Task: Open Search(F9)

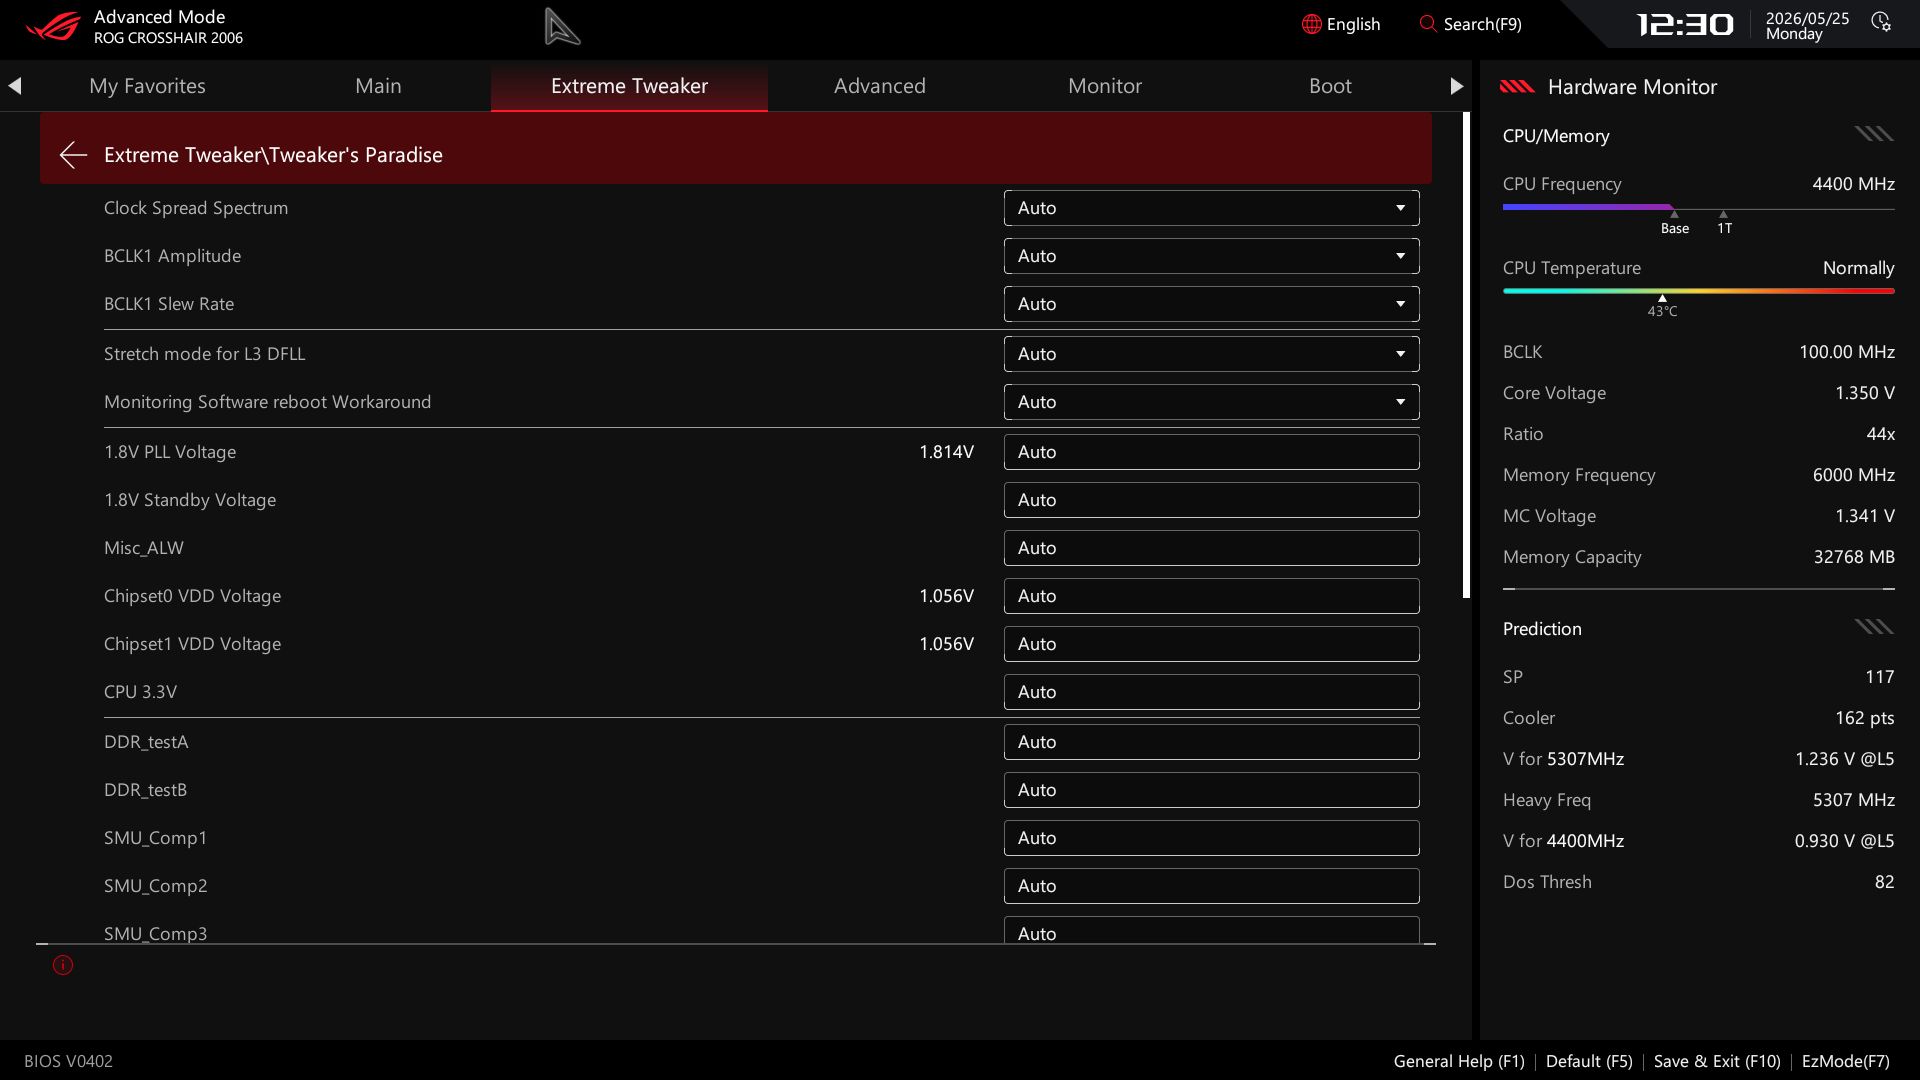Action: (1470, 24)
